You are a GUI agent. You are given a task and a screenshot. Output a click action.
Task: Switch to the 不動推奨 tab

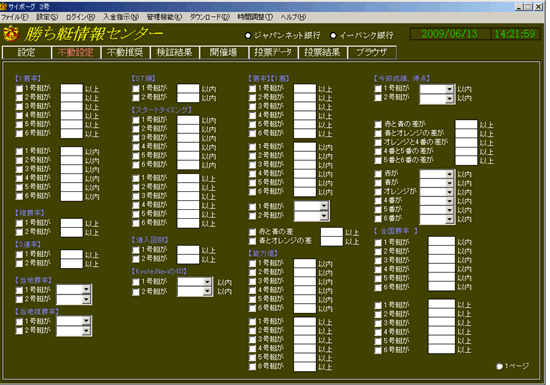coord(125,53)
